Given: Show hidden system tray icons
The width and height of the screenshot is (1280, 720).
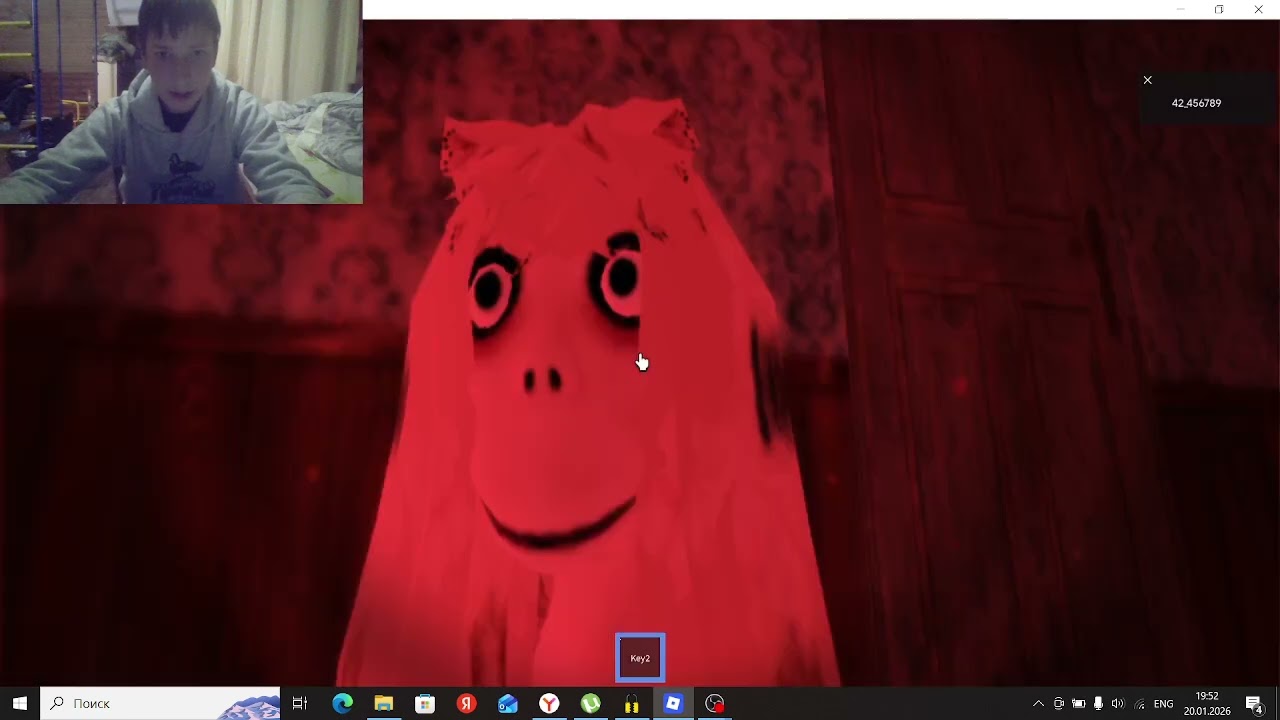Looking at the screenshot, I should pos(1038,704).
